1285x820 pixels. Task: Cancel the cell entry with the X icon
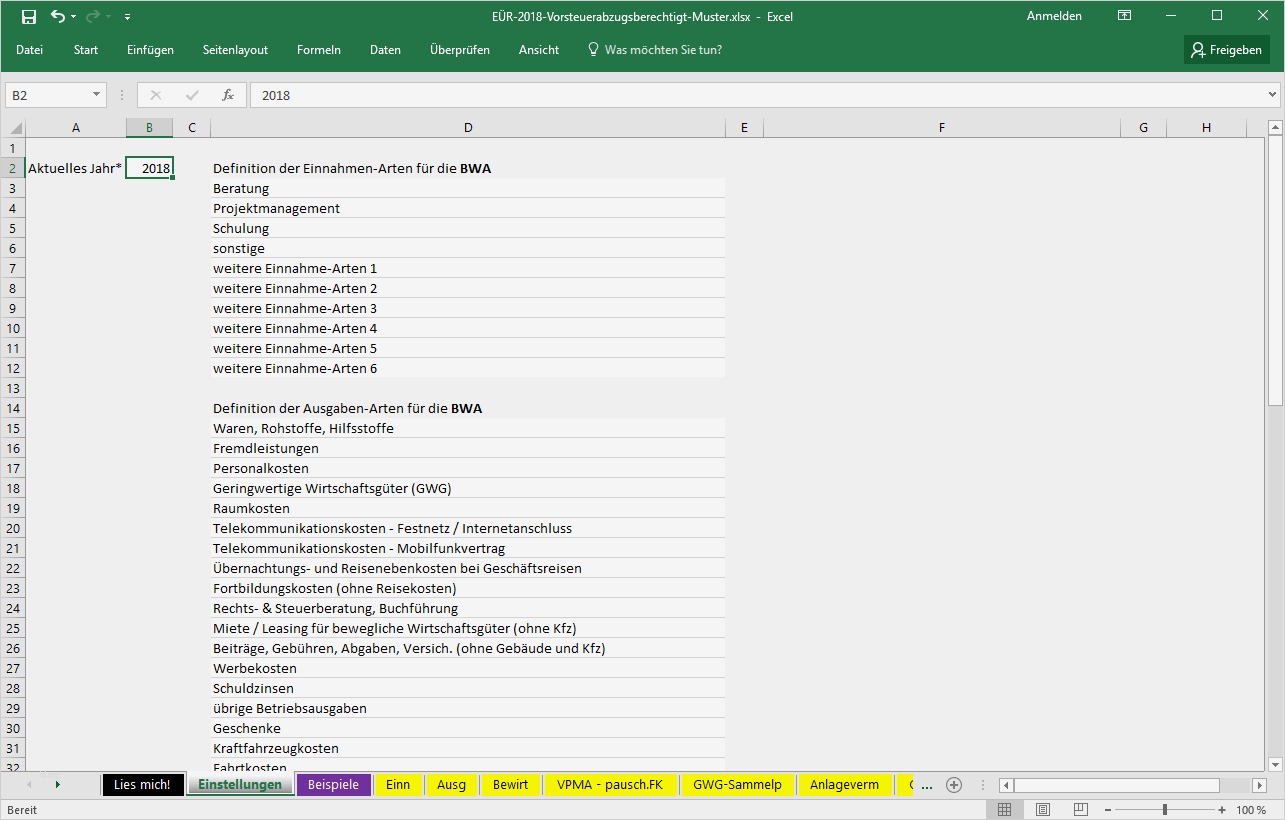156,94
